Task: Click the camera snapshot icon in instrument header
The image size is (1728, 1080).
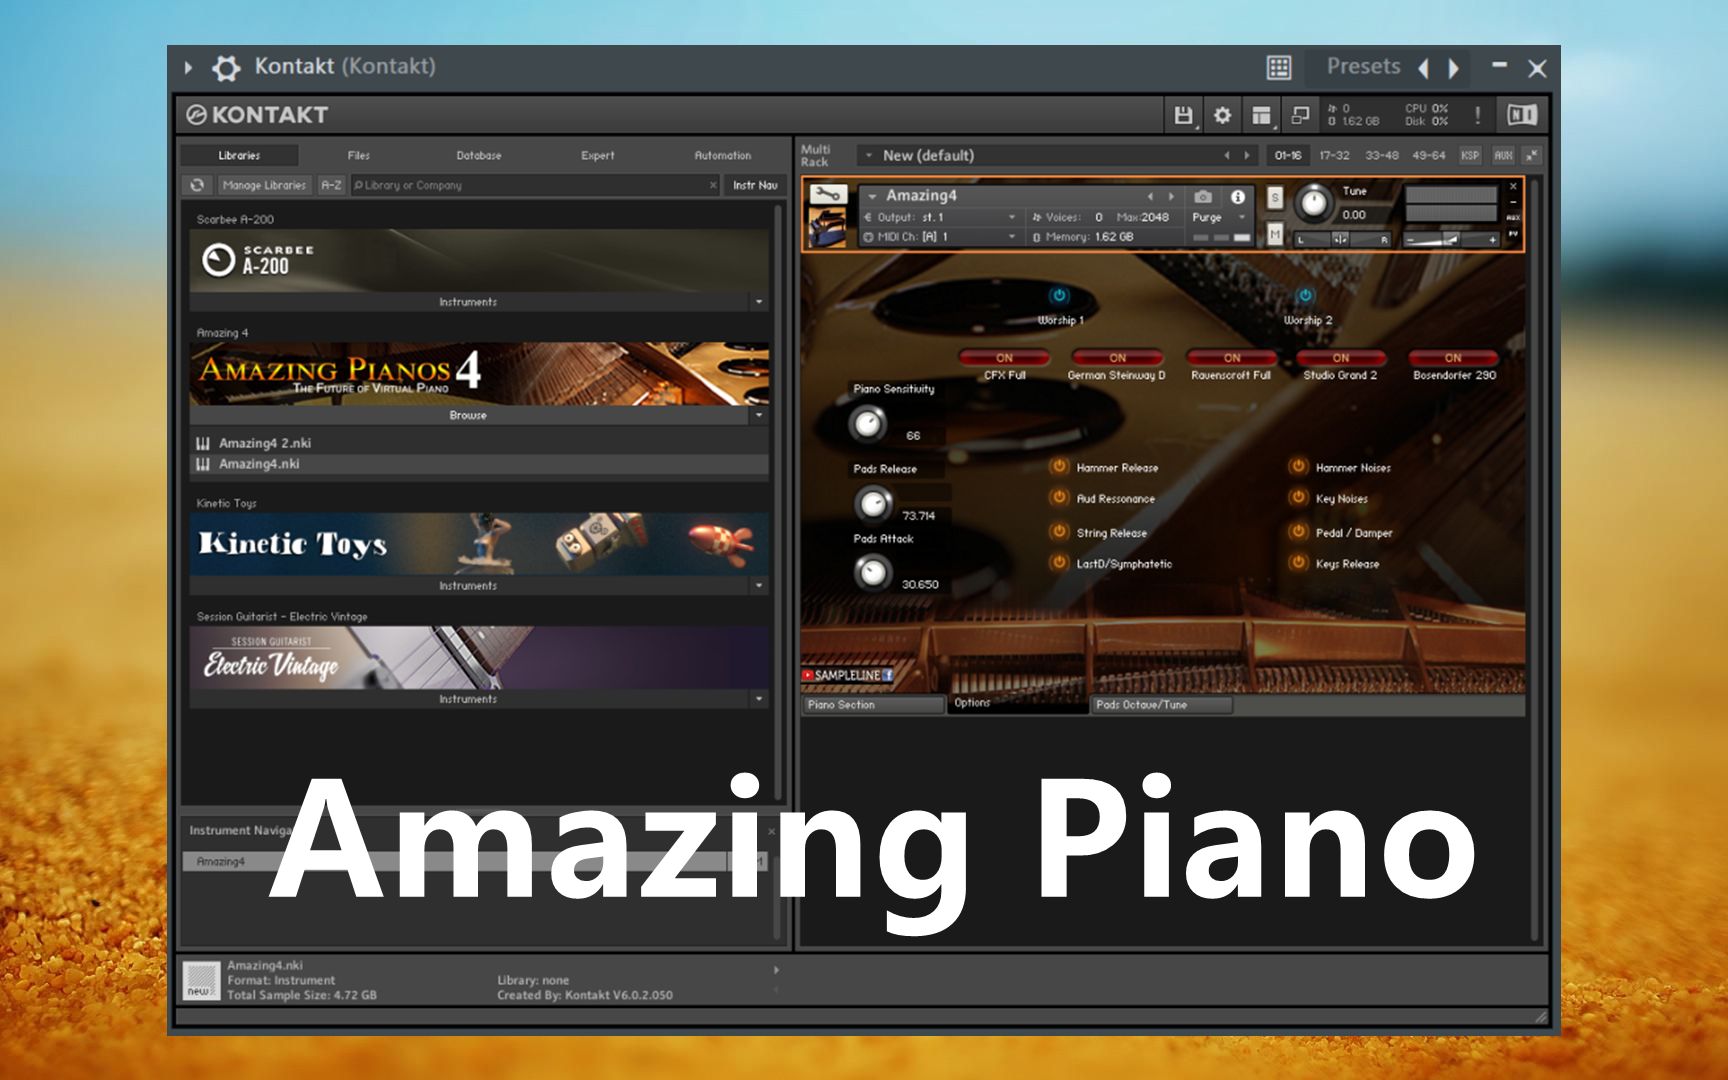Action: pyautogui.click(x=1203, y=197)
